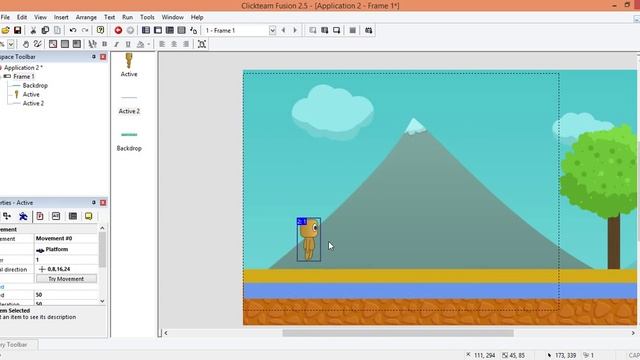The height and width of the screenshot is (360, 640).
Task: Open the Events properties tab icon
Action: click(x=73, y=216)
